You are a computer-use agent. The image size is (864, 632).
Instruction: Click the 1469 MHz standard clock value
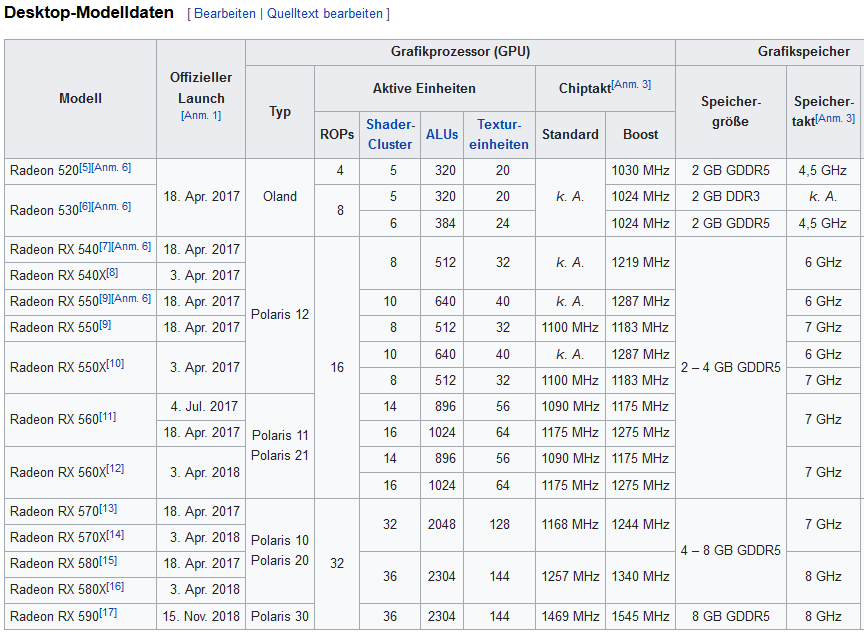tap(570, 616)
